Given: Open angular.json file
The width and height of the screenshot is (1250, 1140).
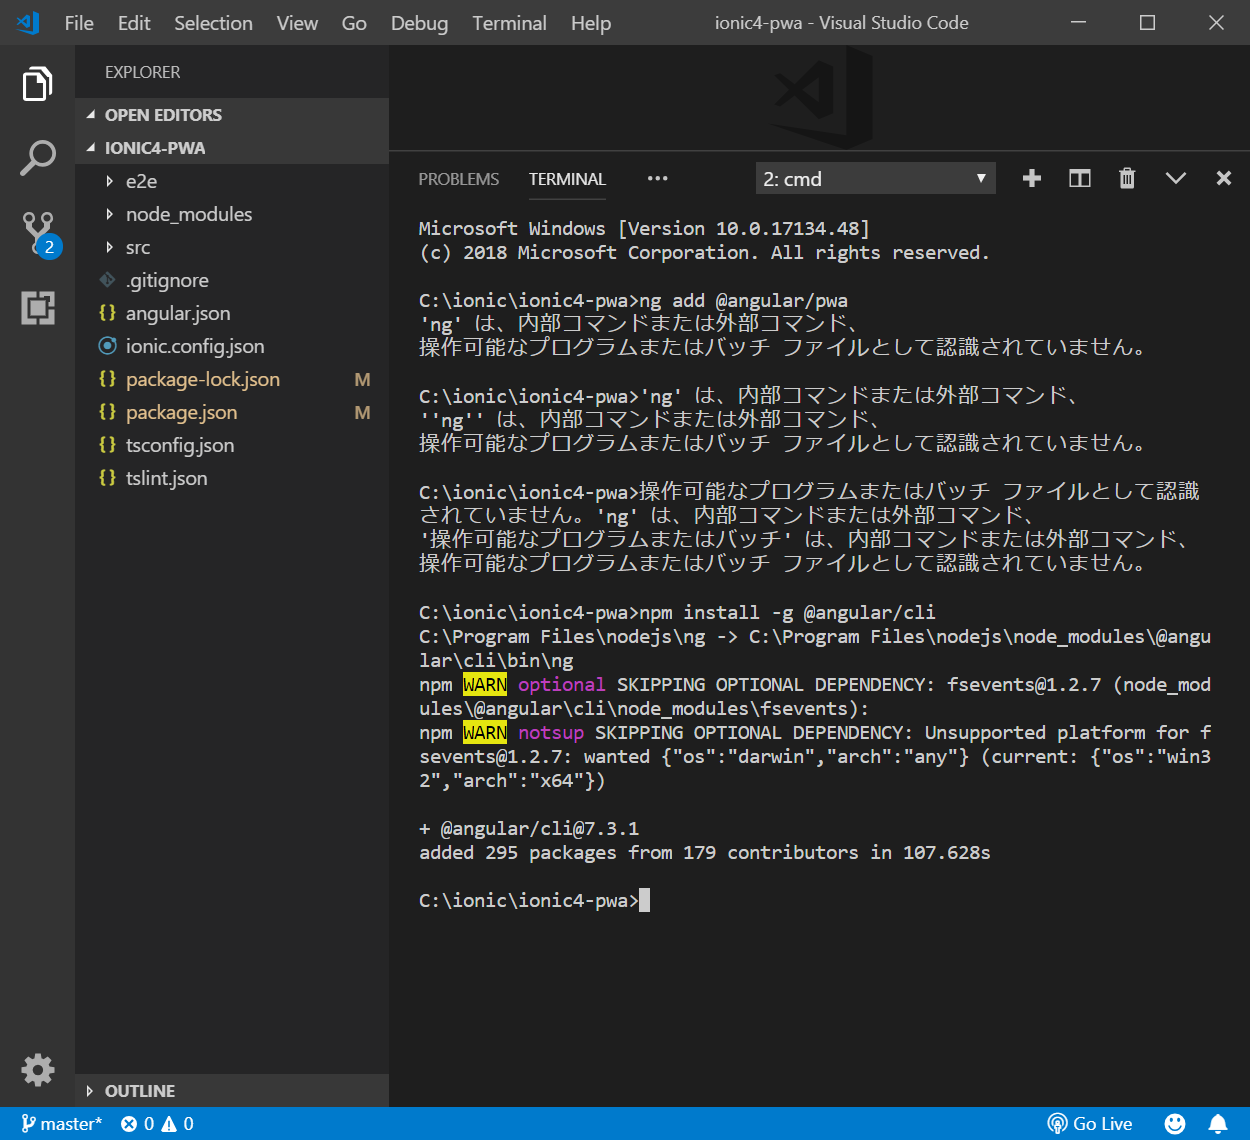Looking at the screenshot, I should tap(232, 313).
